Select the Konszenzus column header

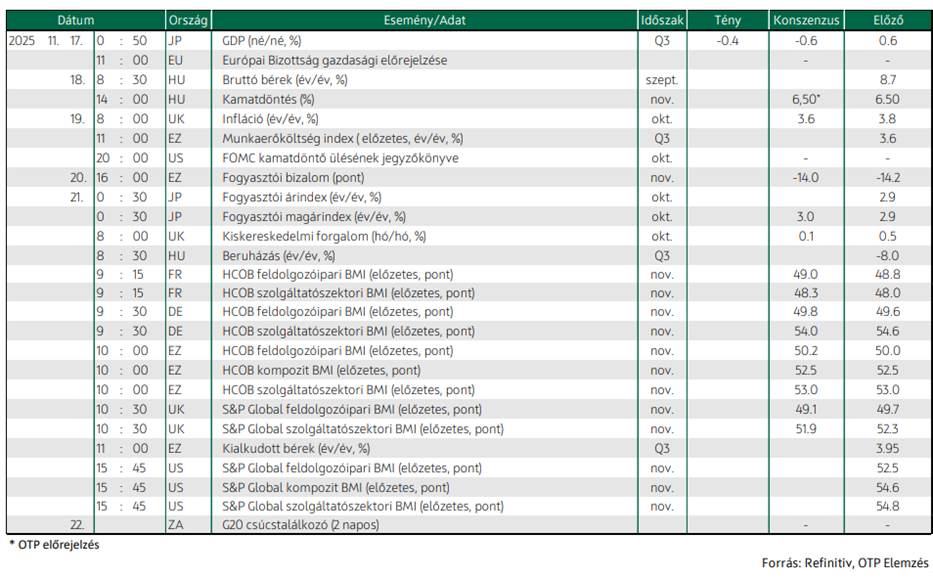click(x=806, y=20)
